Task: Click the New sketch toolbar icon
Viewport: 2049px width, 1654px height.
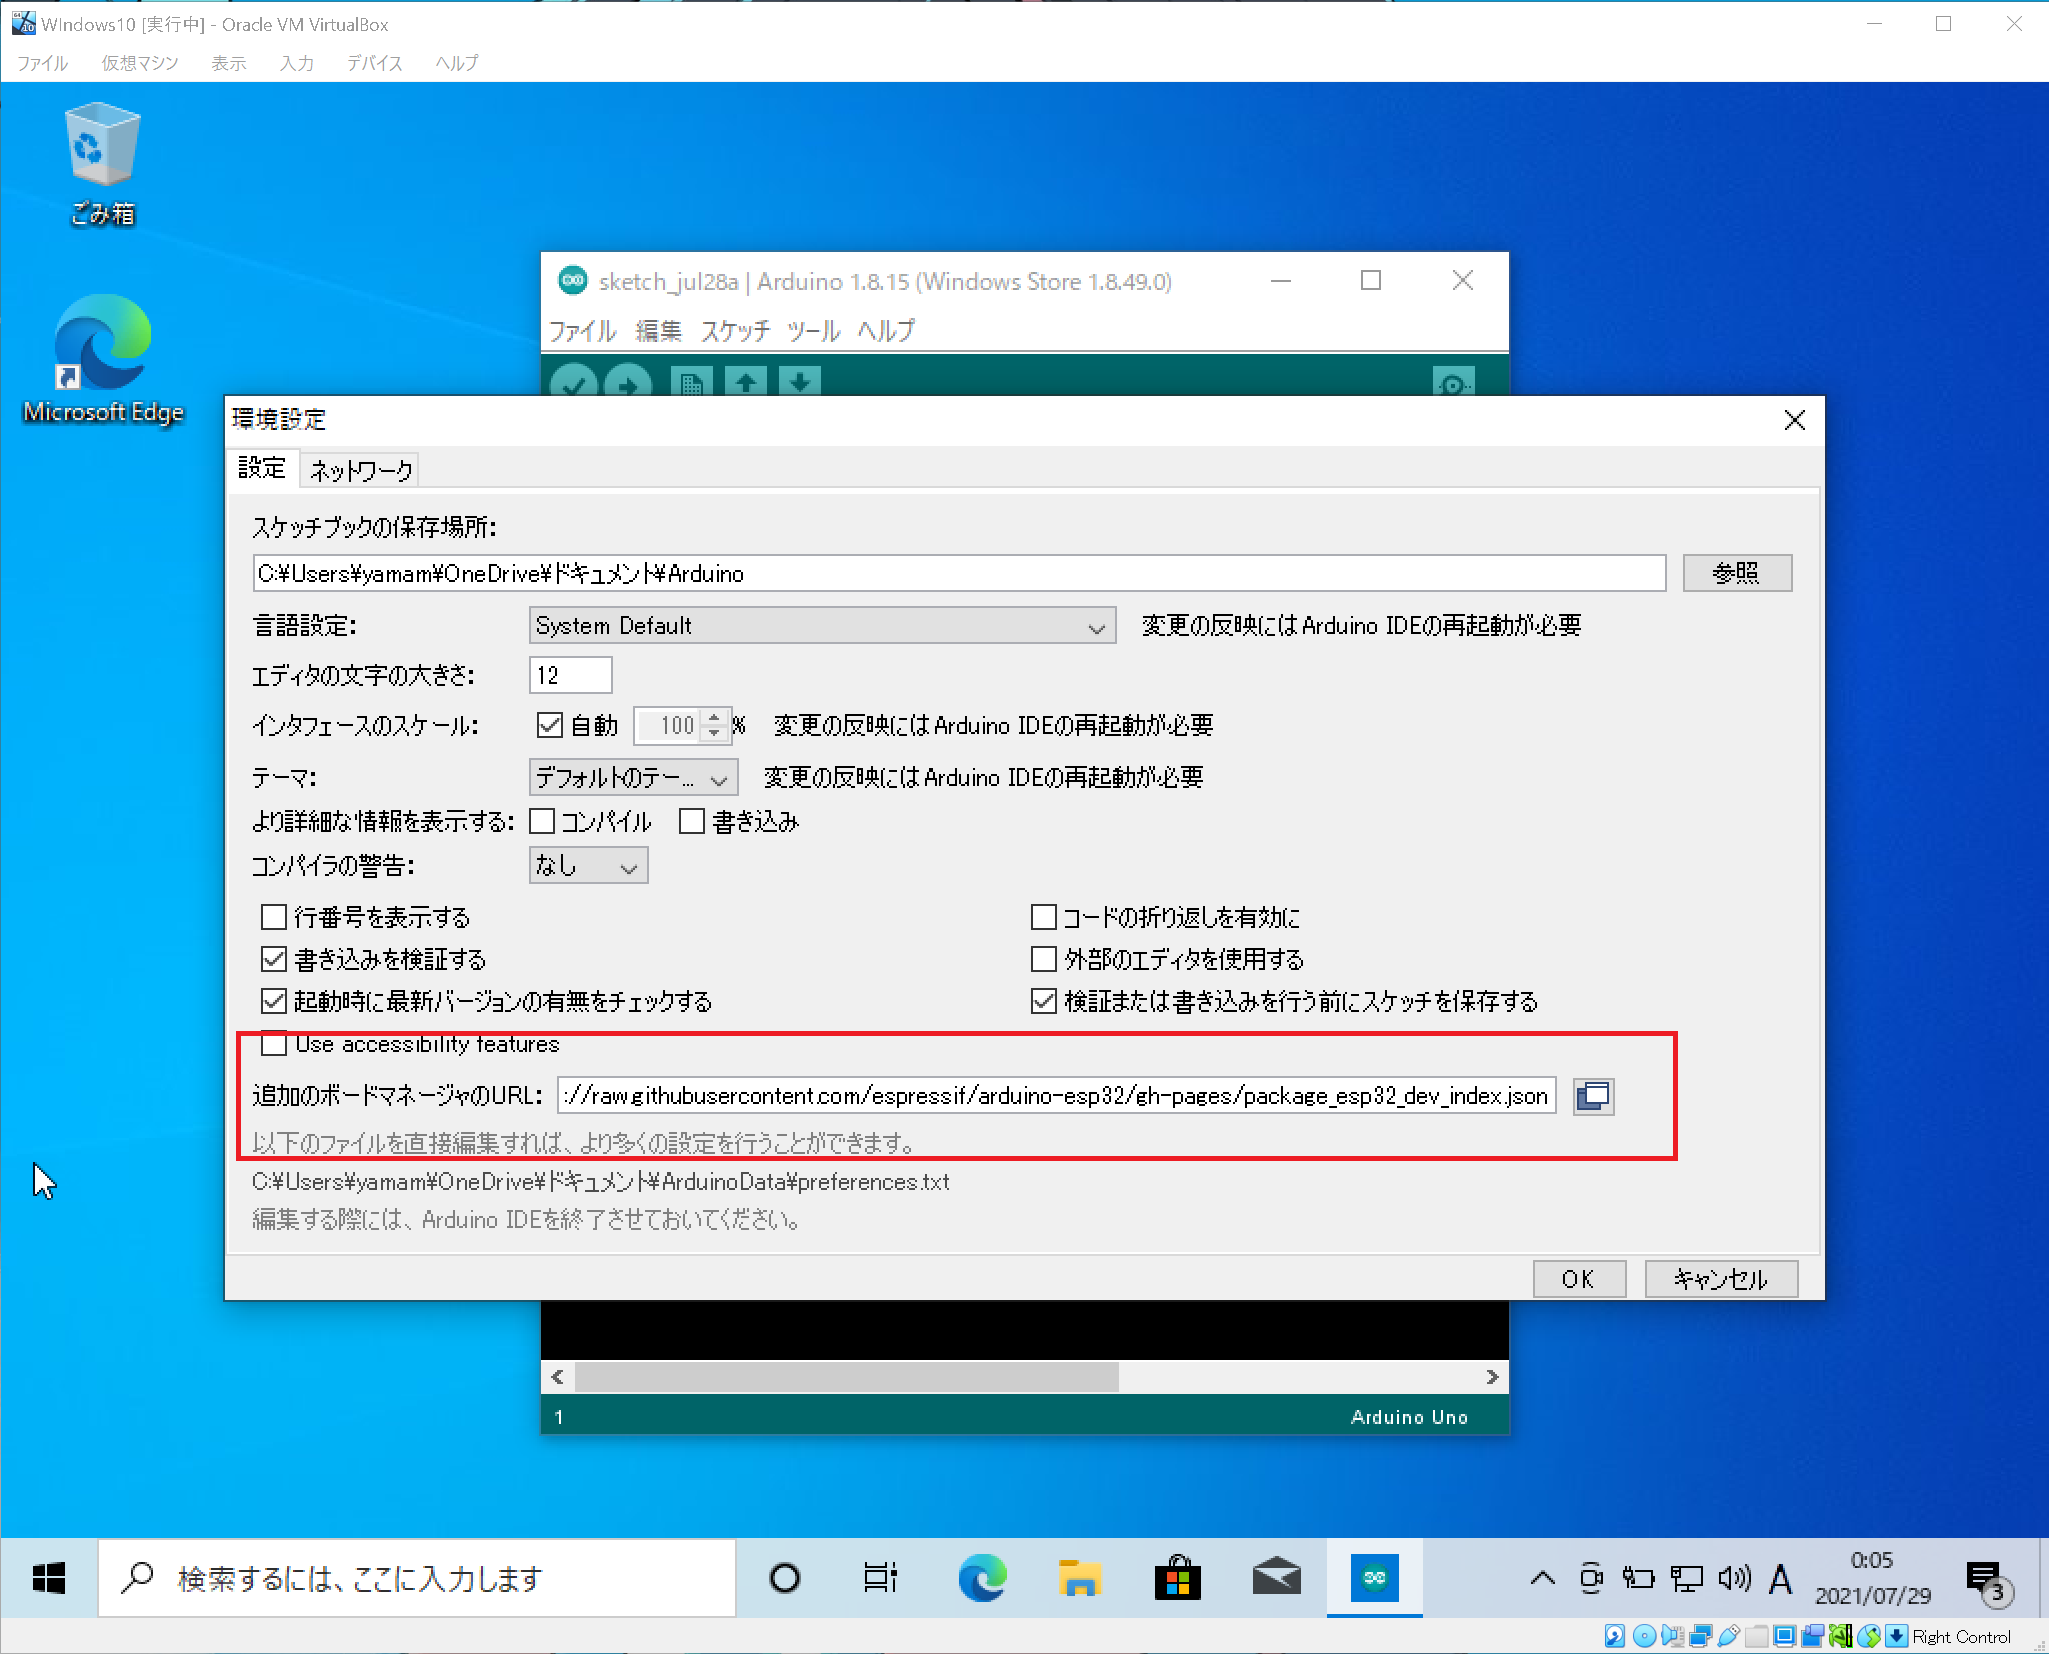Action: [691, 383]
